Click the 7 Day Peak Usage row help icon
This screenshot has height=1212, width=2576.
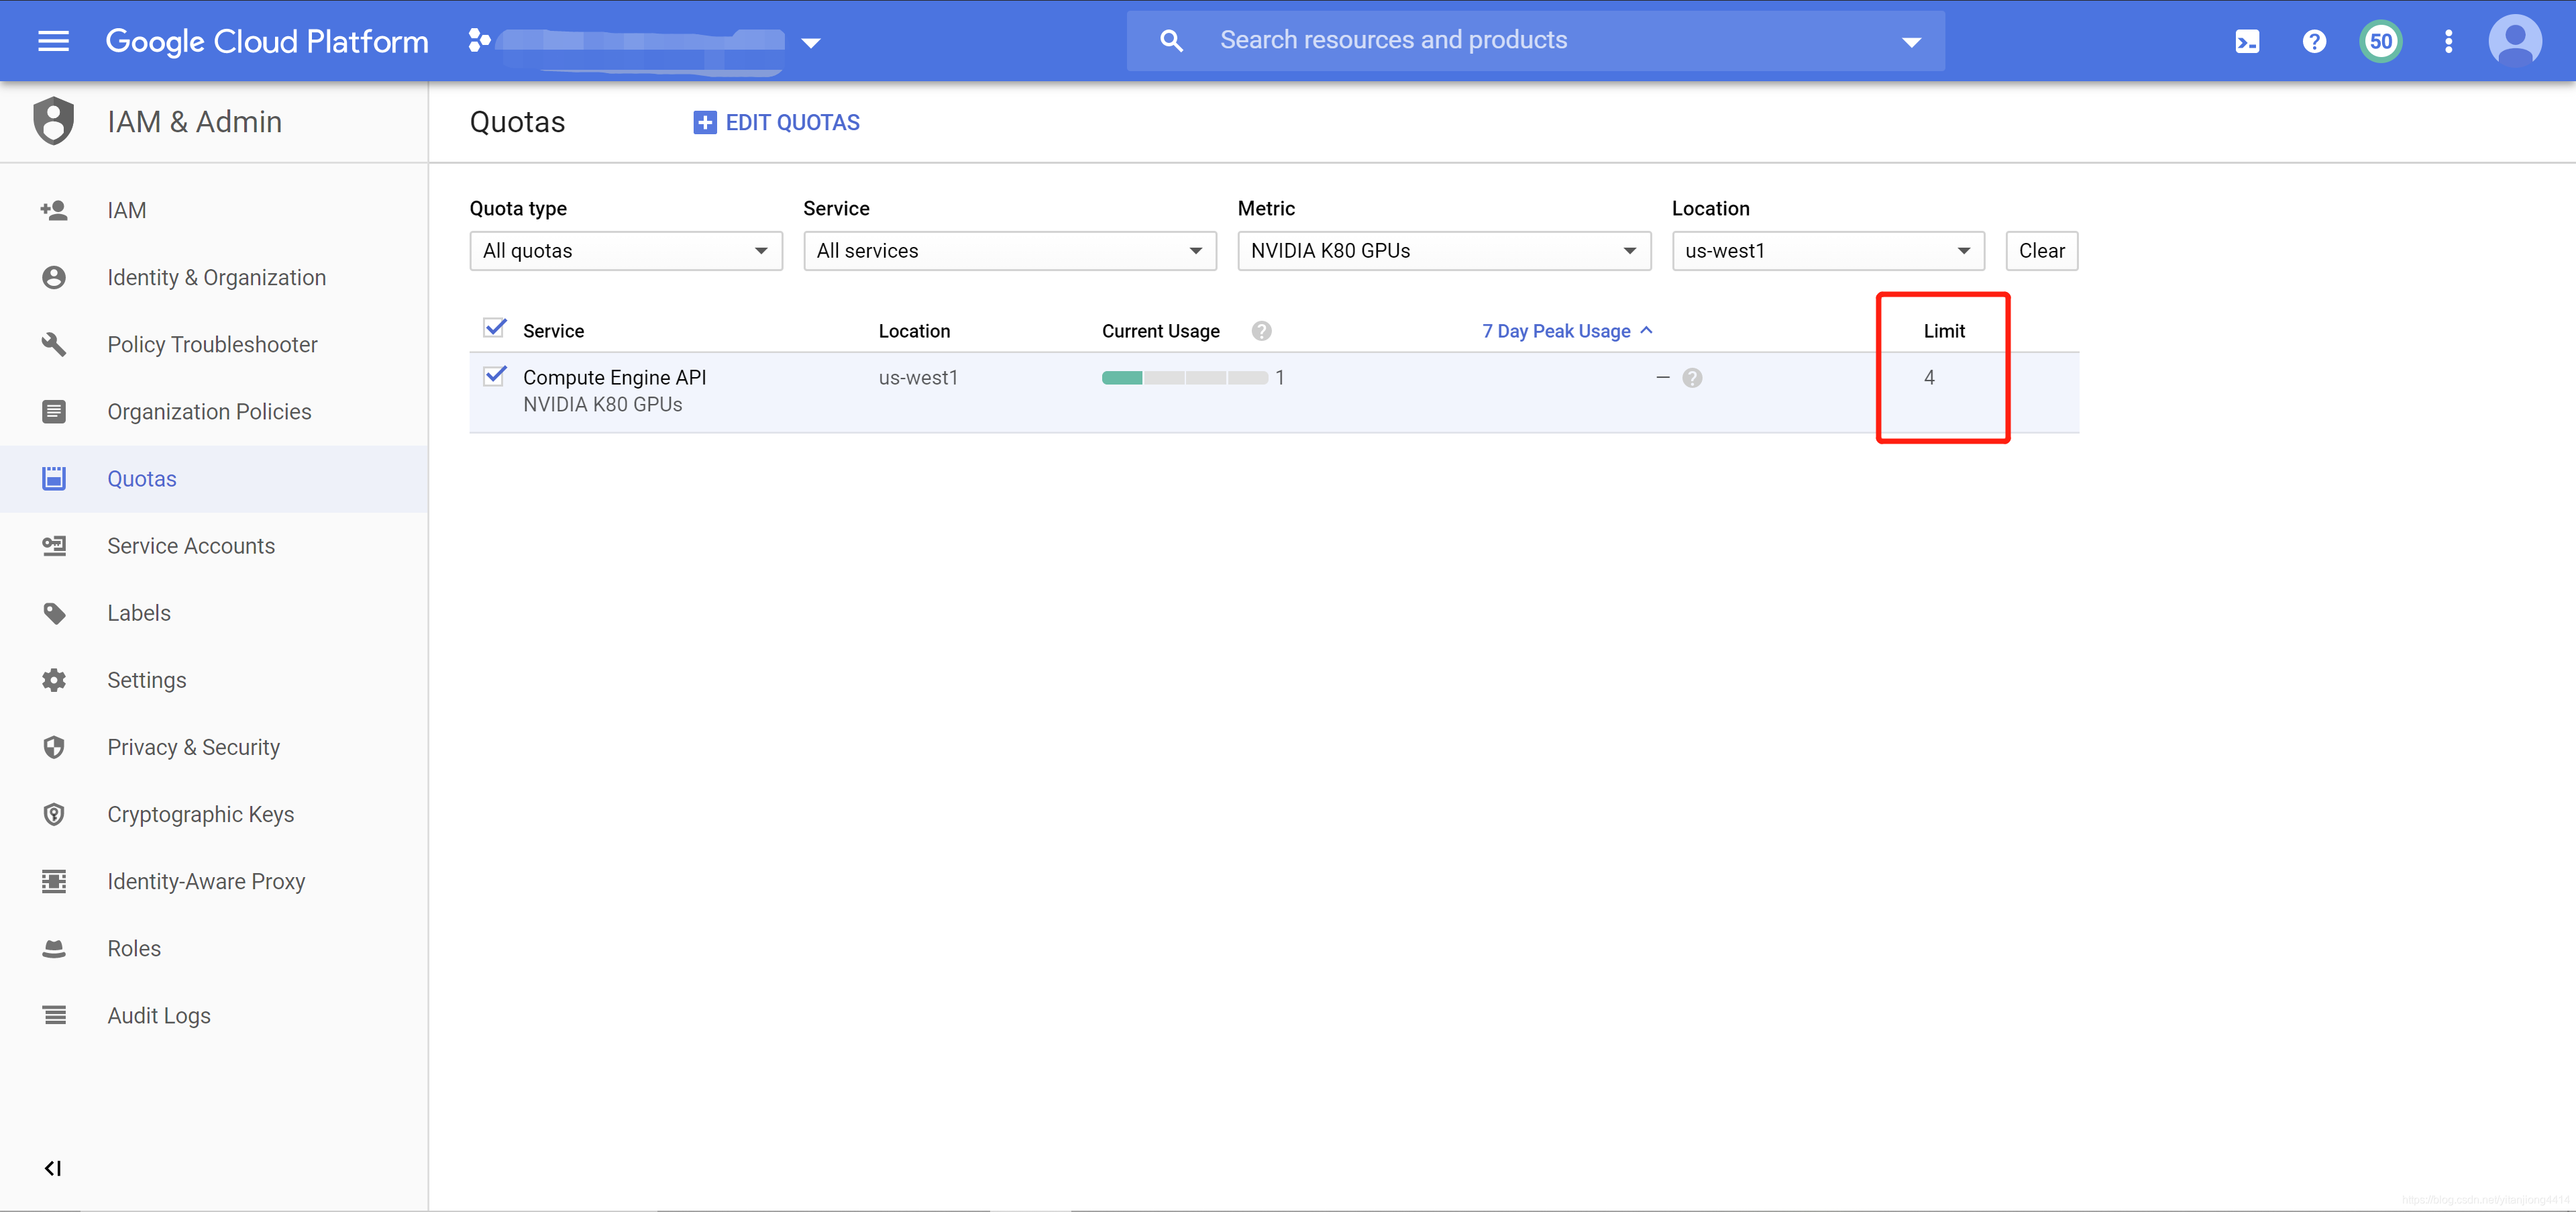point(1692,378)
